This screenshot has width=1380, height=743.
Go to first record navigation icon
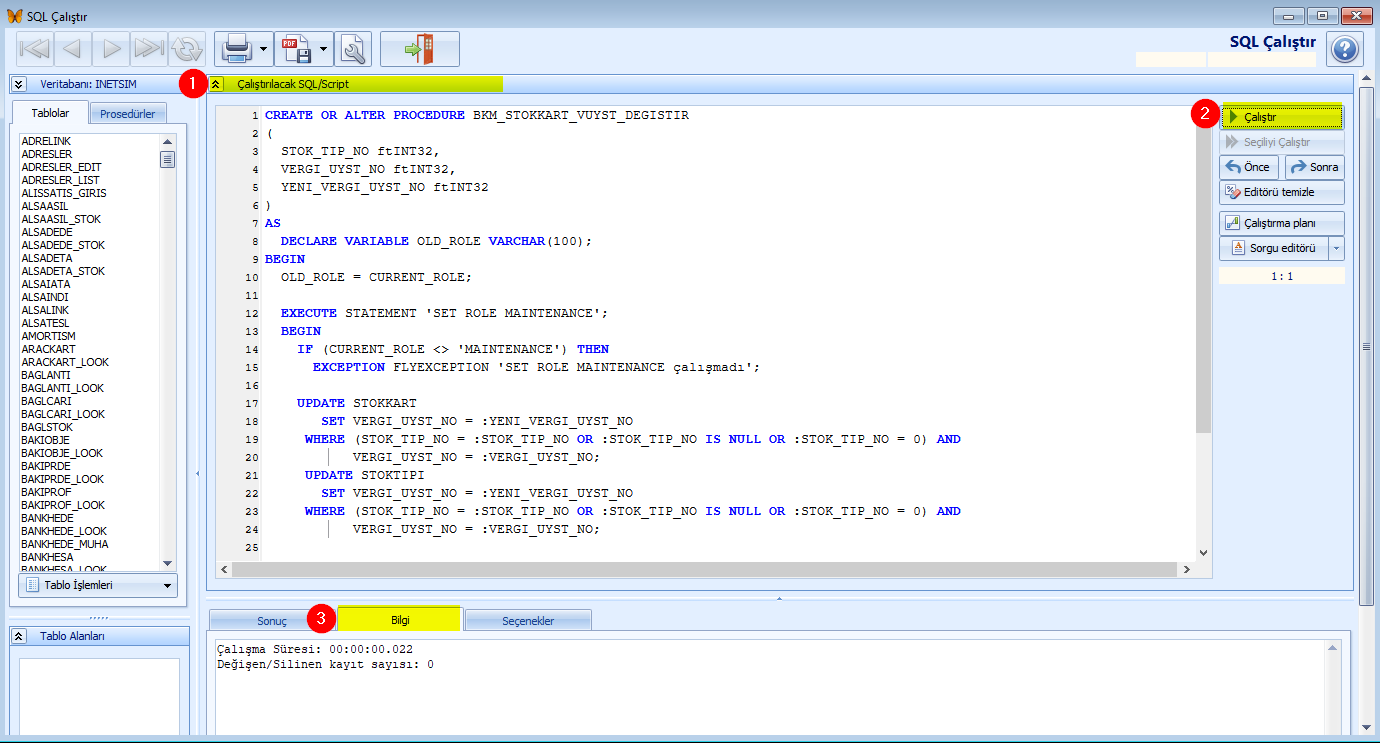point(35,48)
